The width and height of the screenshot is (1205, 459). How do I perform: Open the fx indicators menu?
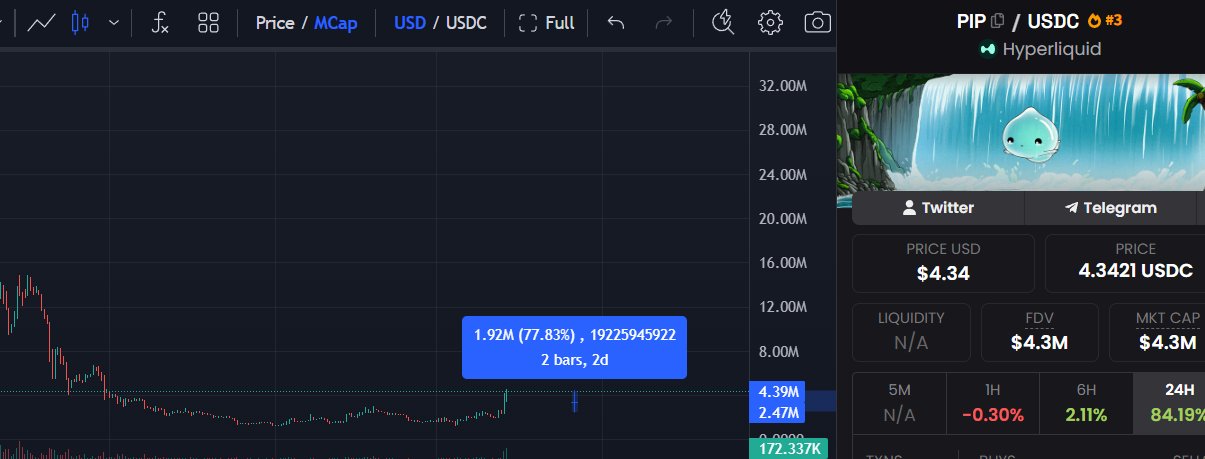pyautogui.click(x=160, y=22)
